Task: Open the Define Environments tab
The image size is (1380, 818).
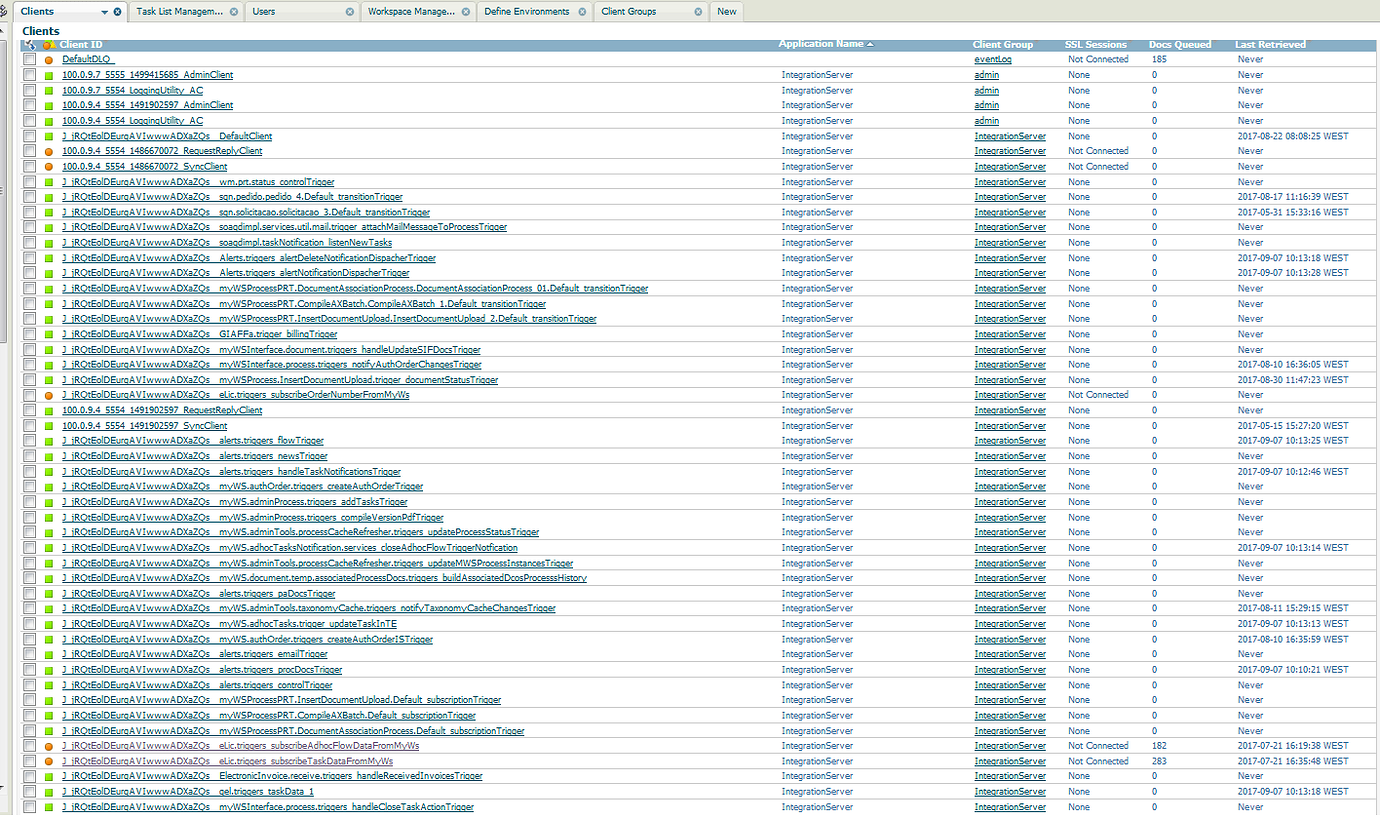Action: (526, 12)
